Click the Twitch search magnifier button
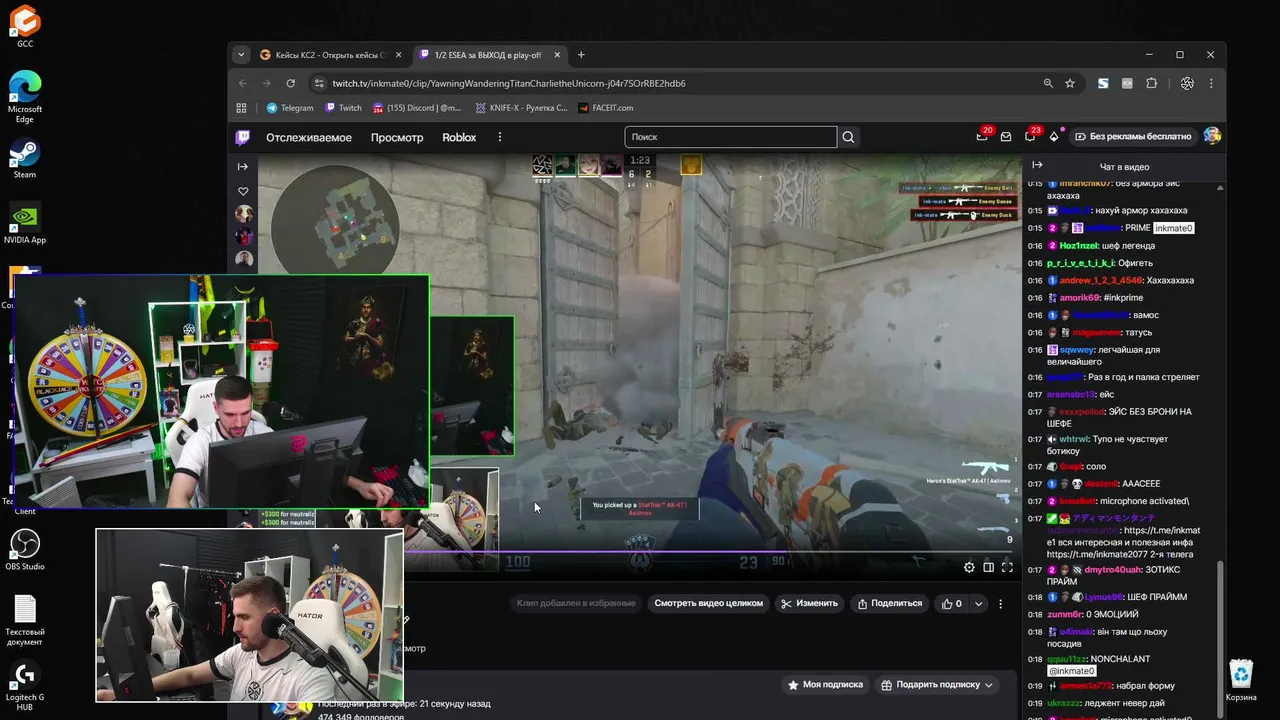Image resolution: width=1280 pixels, height=720 pixels. pos(848,137)
